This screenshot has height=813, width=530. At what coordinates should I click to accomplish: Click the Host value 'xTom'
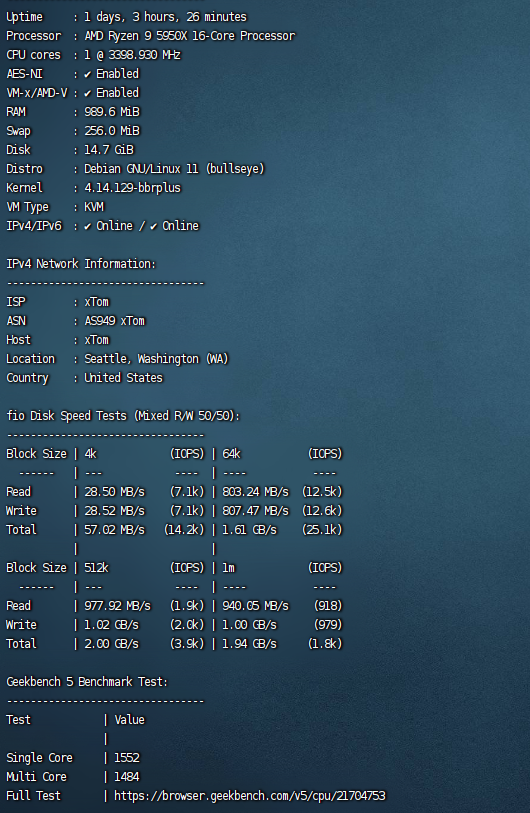coord(96,340)
